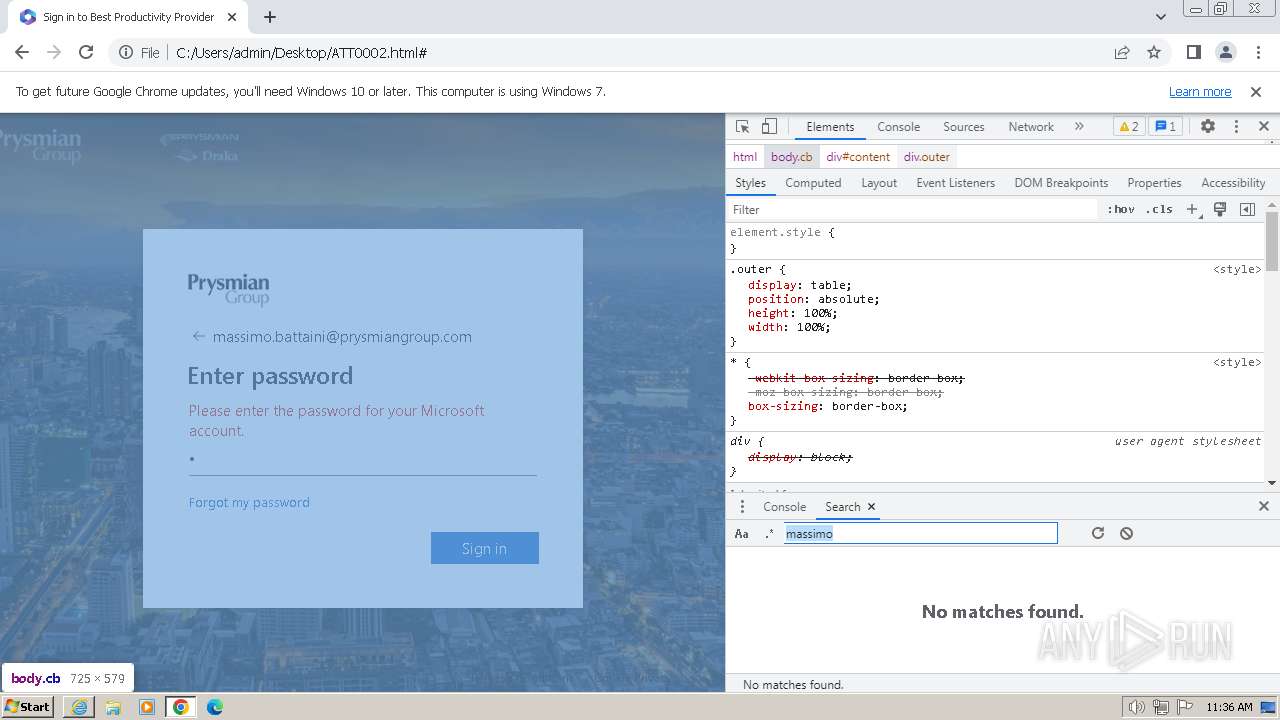
Task: Open the Event Listeners tab
Action: pyautogui.click(x=956, y=183)
